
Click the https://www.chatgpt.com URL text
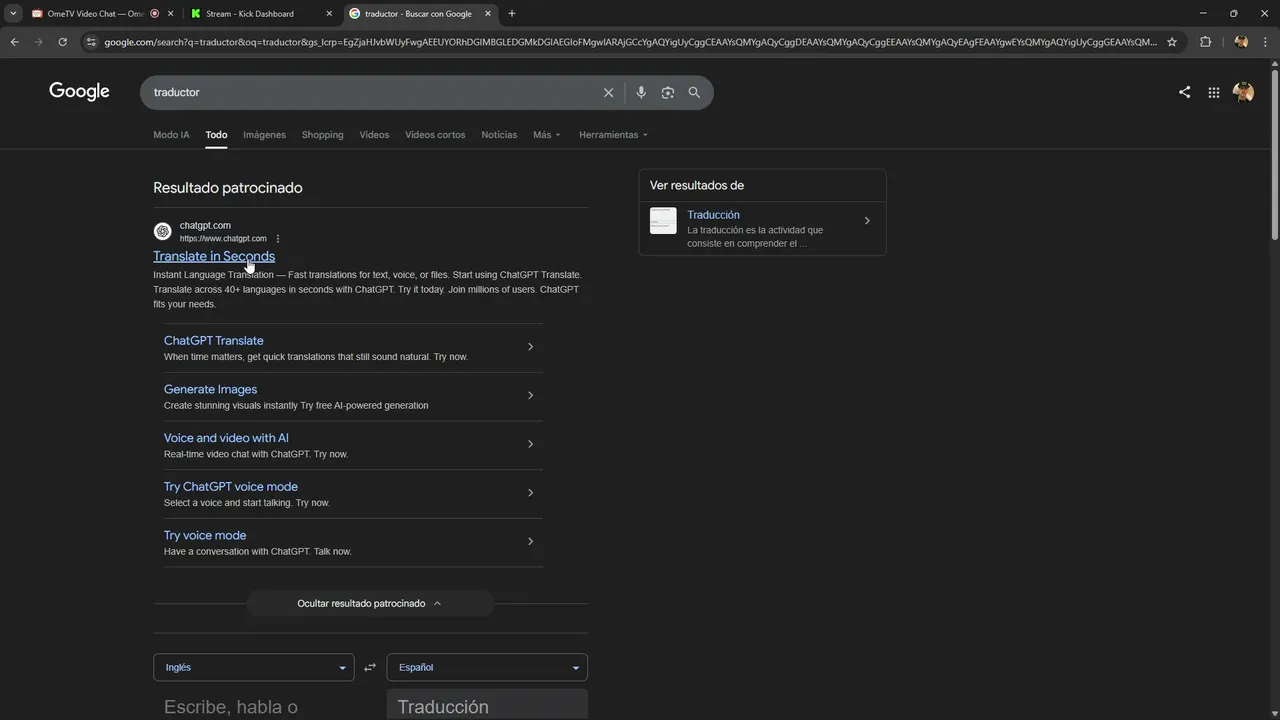tap(223, 239)
